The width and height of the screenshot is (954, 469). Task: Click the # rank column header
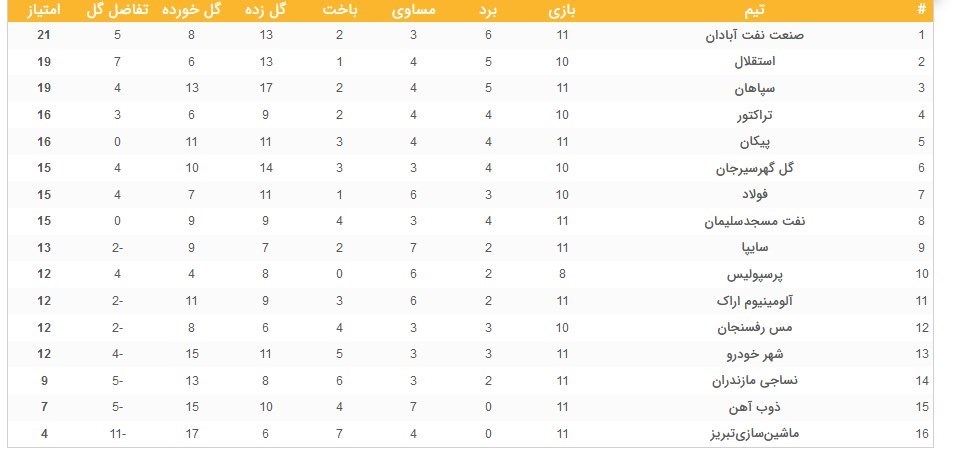[x=921, y=11]
